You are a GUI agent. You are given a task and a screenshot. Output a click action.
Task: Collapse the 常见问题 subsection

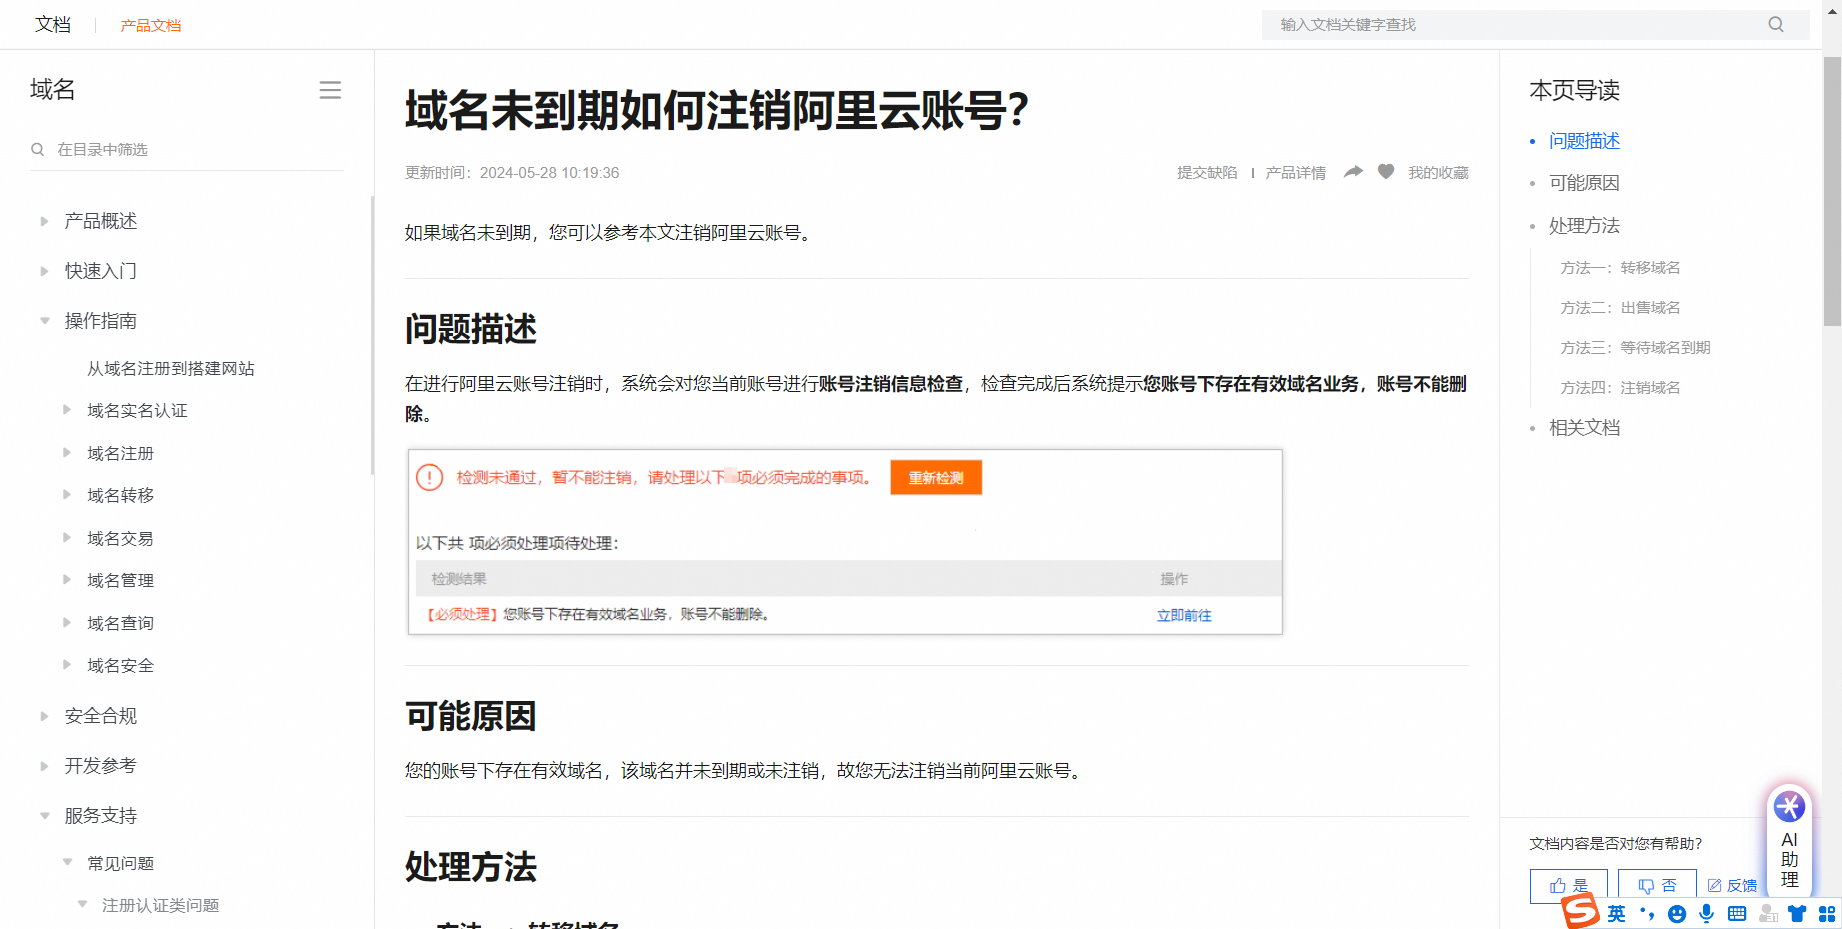(67, 862)
